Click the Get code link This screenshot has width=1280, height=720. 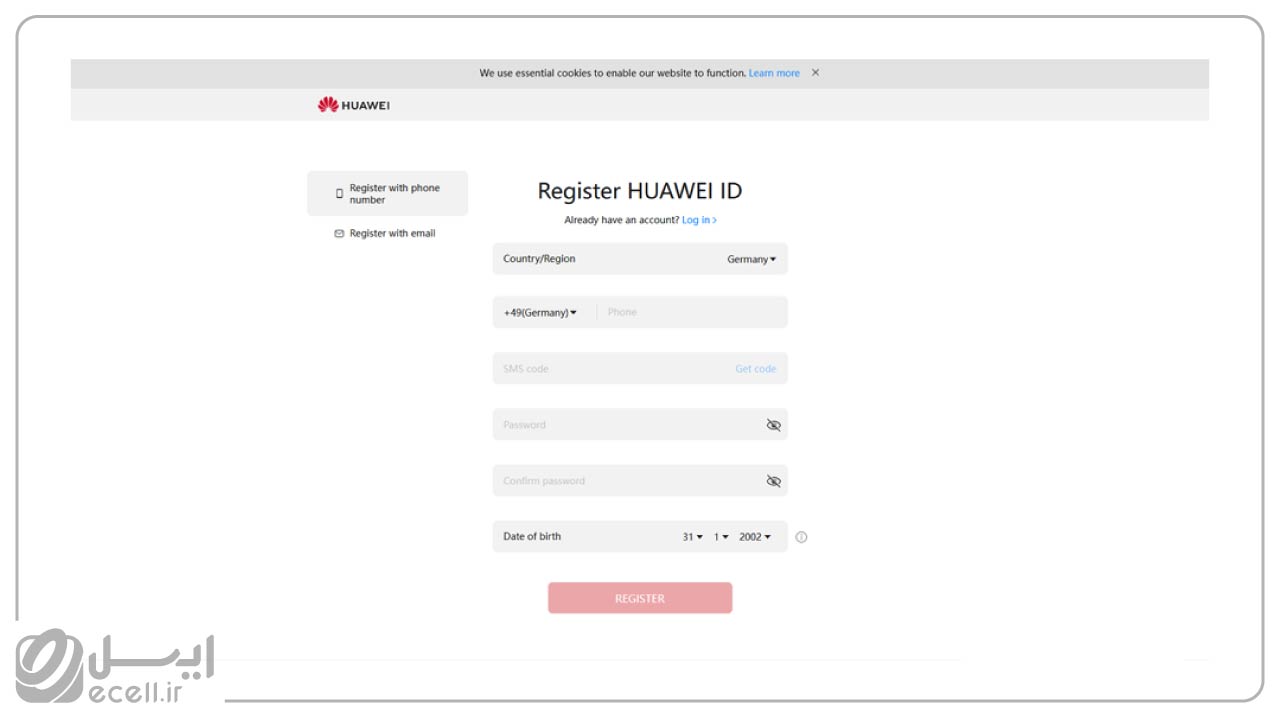tap(756, 369)
